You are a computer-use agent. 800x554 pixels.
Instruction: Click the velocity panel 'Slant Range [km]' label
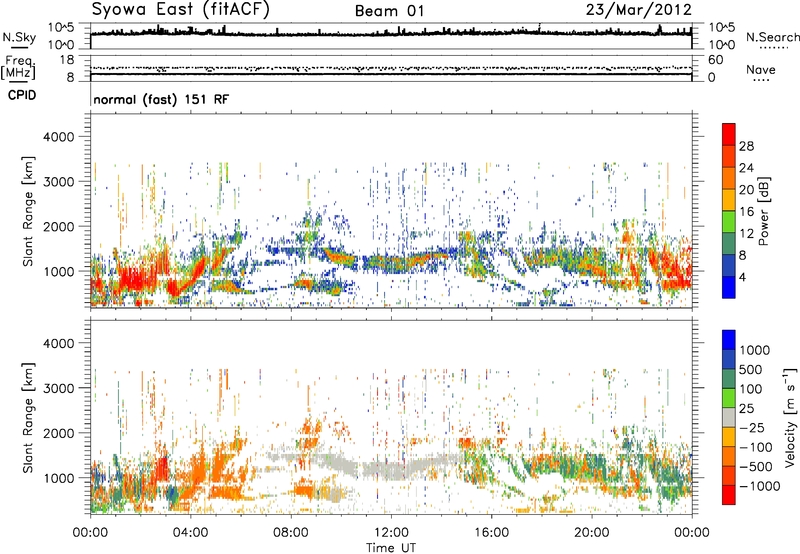(28, 418)
